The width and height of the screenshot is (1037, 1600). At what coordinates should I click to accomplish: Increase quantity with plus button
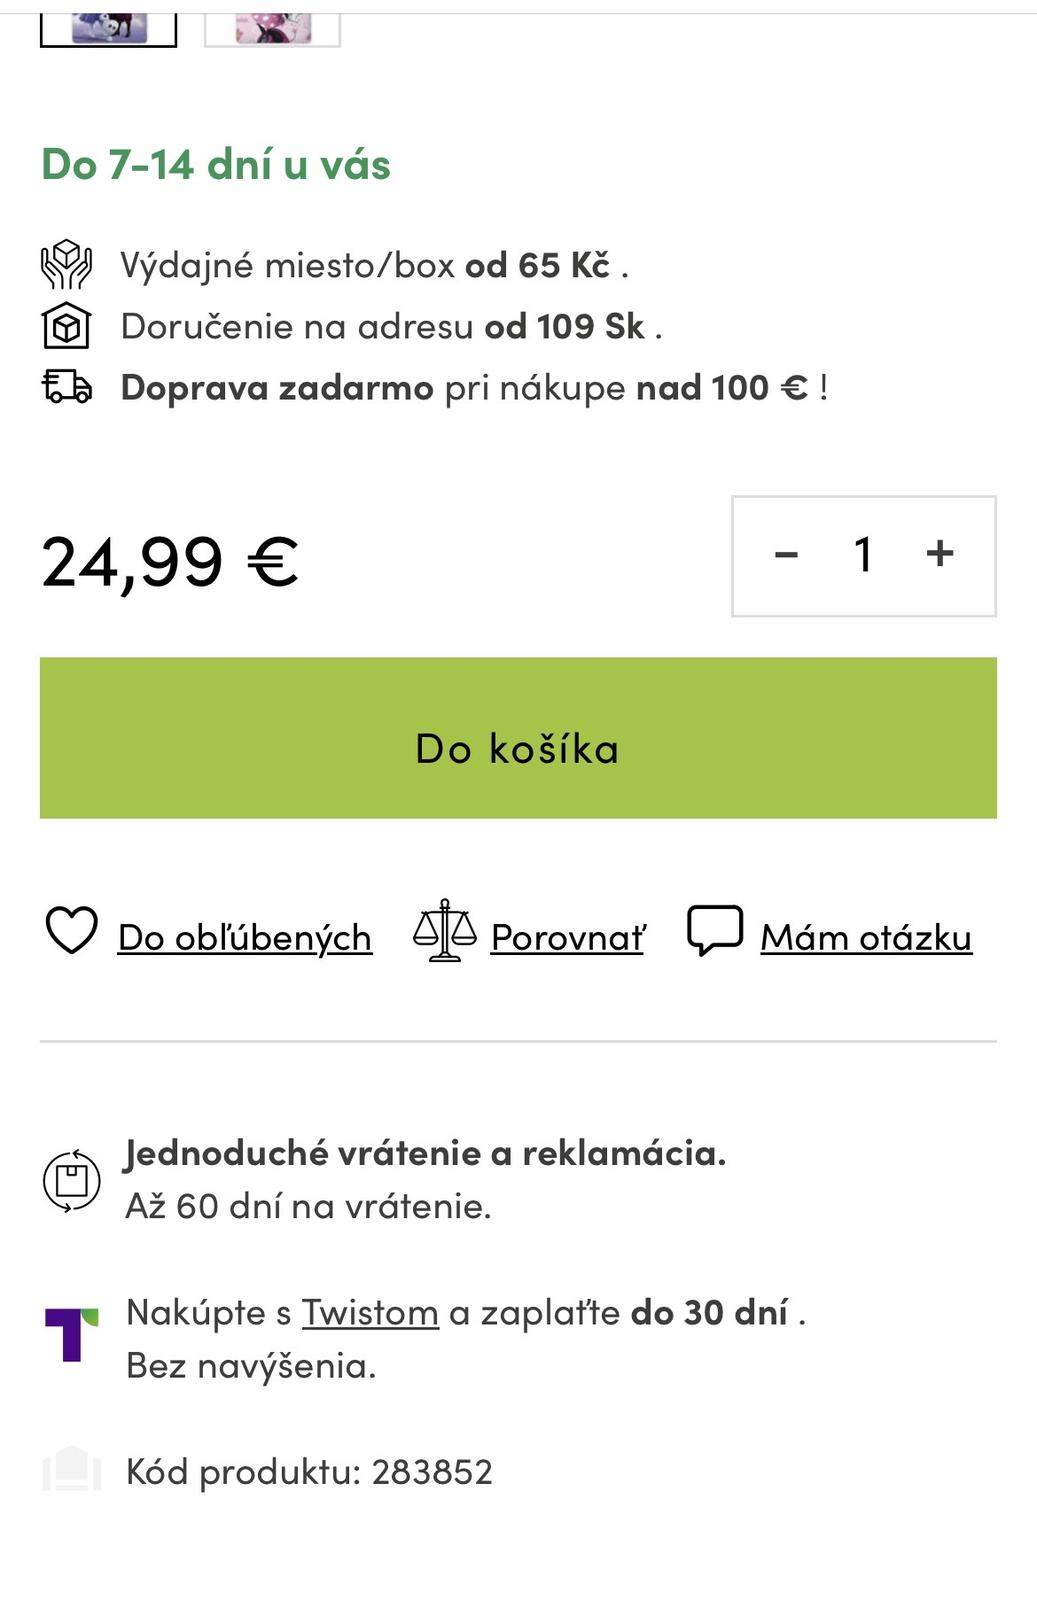point(940,555)
